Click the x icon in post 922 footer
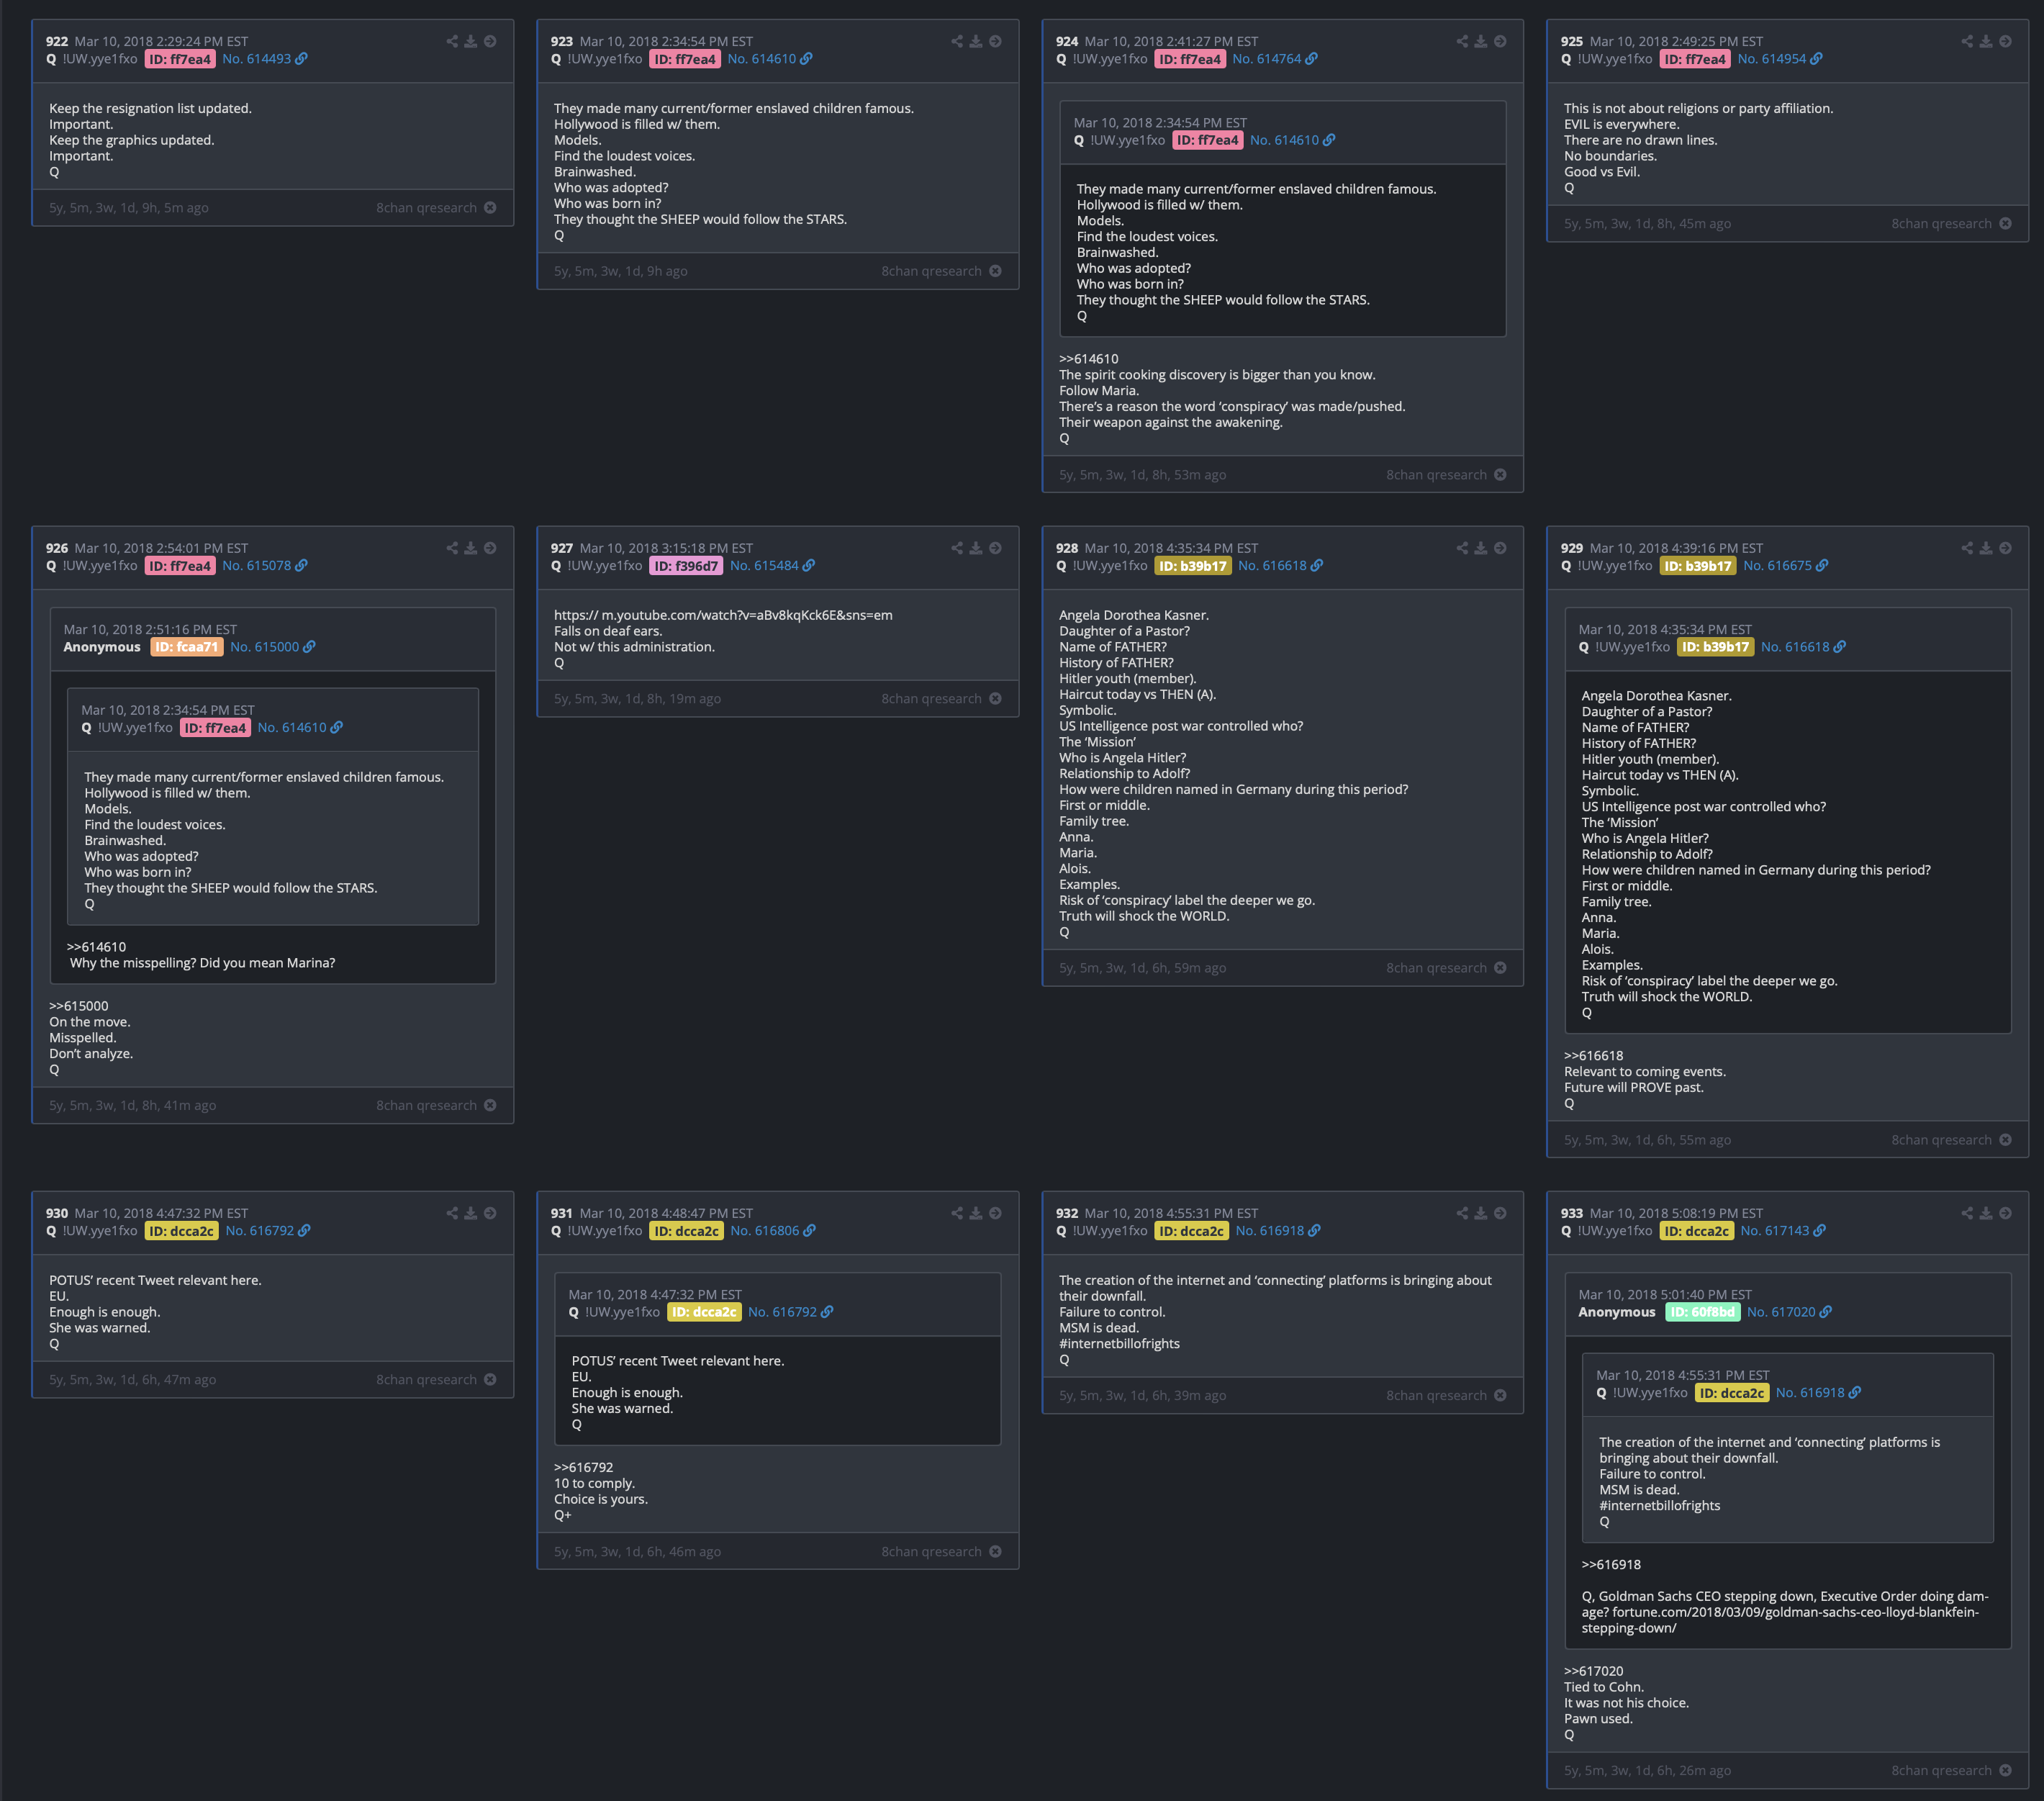 [x=490, y=208]
